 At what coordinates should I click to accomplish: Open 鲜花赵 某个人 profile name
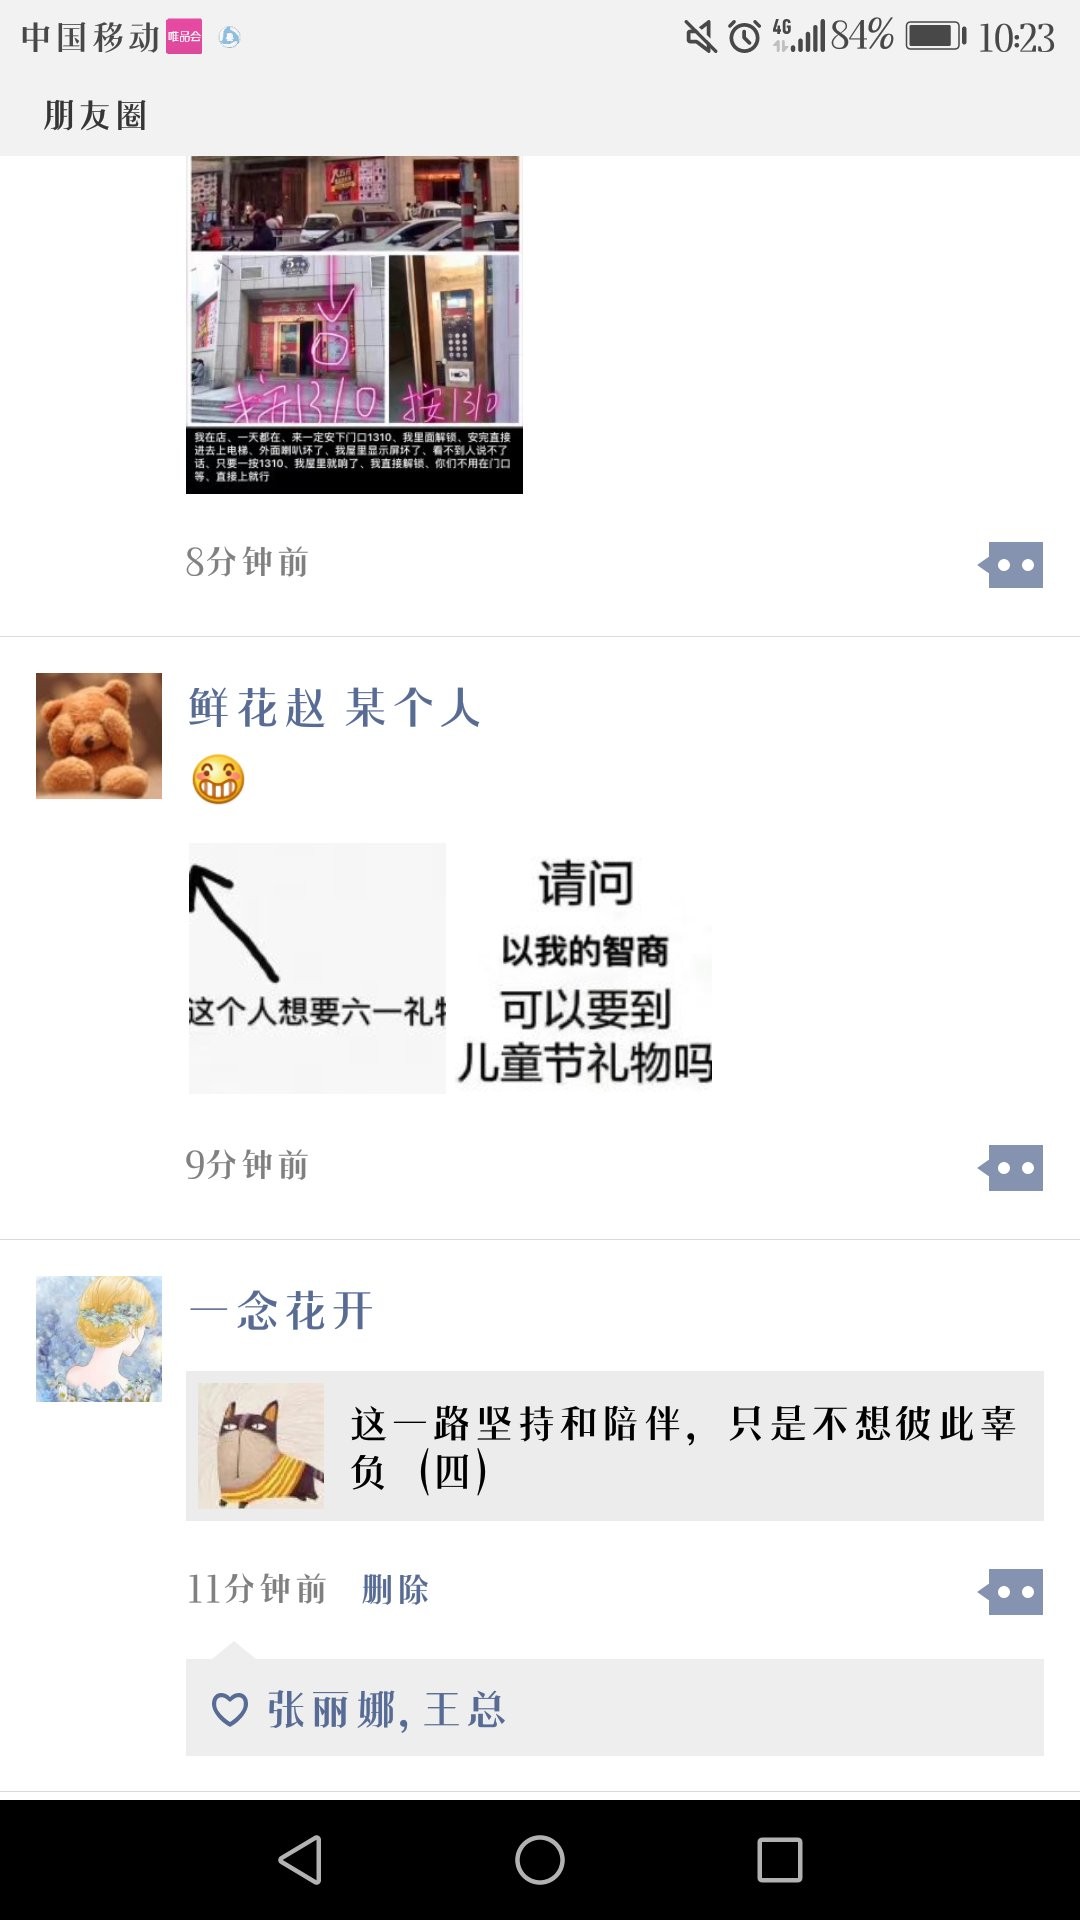click(335, 708)
